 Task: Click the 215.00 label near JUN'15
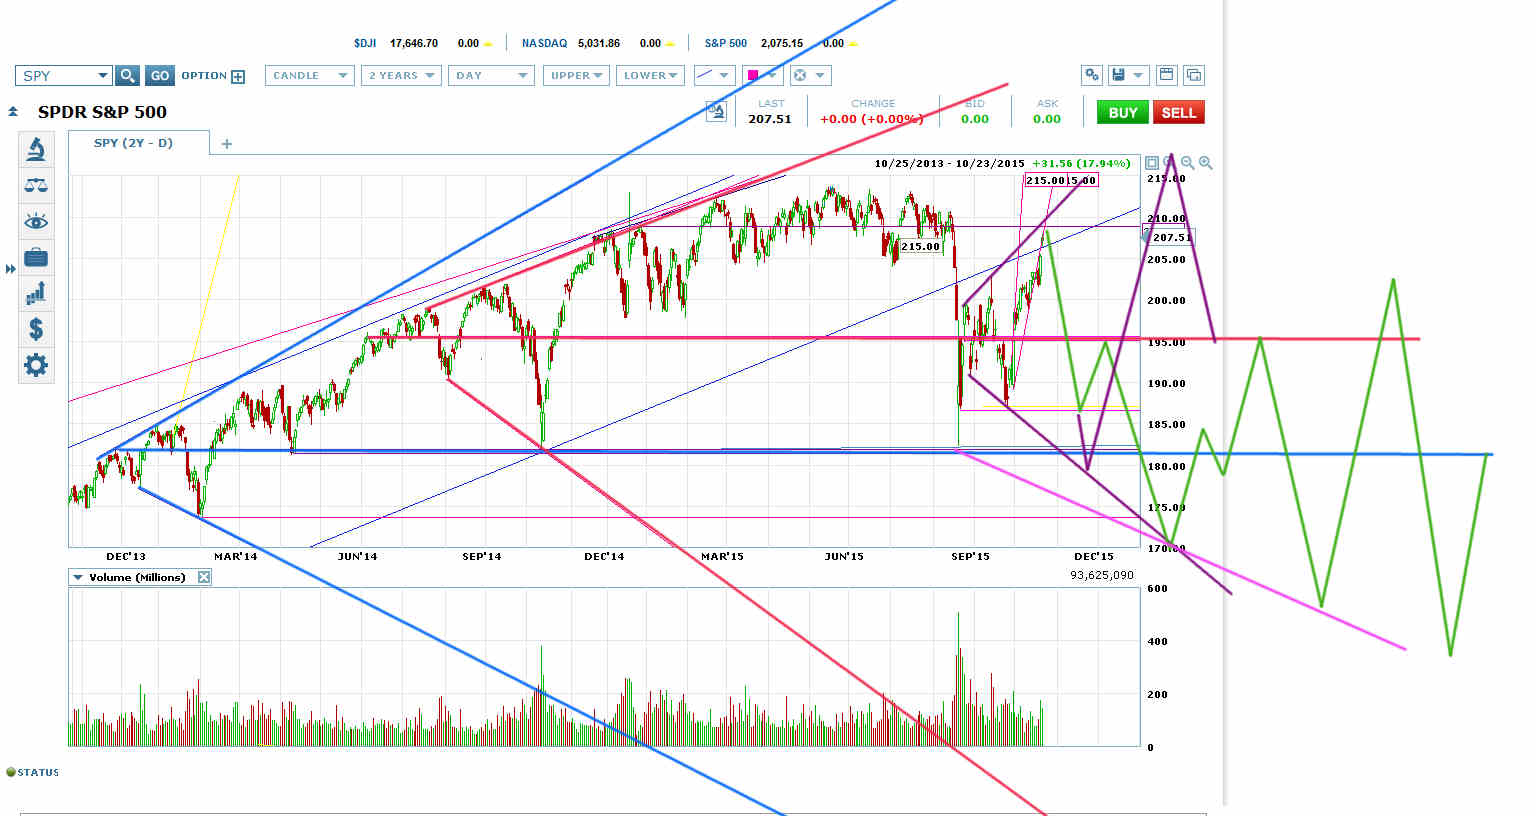920,246
